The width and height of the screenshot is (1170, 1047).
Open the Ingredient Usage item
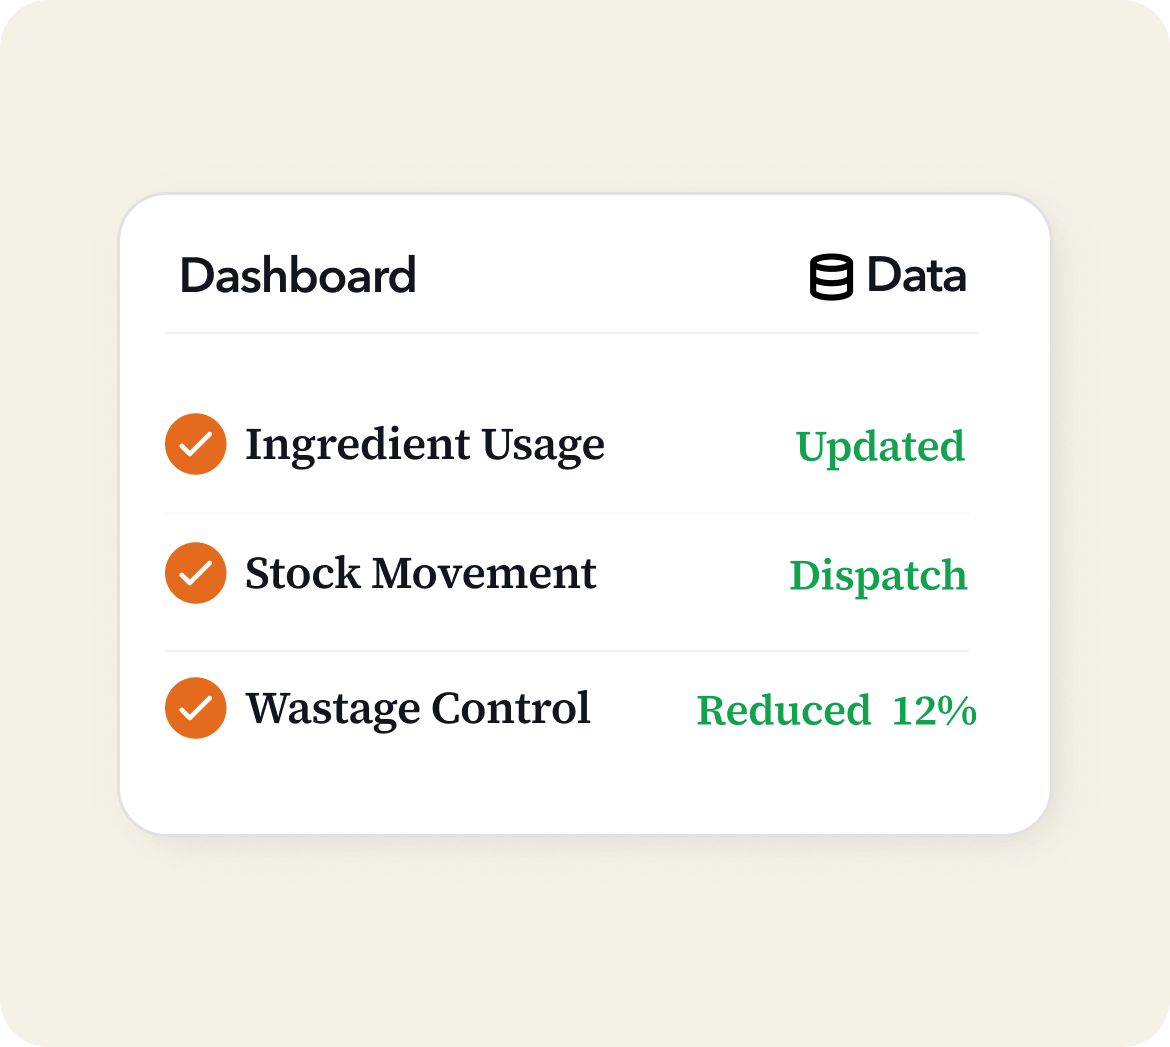click(425, 445)
